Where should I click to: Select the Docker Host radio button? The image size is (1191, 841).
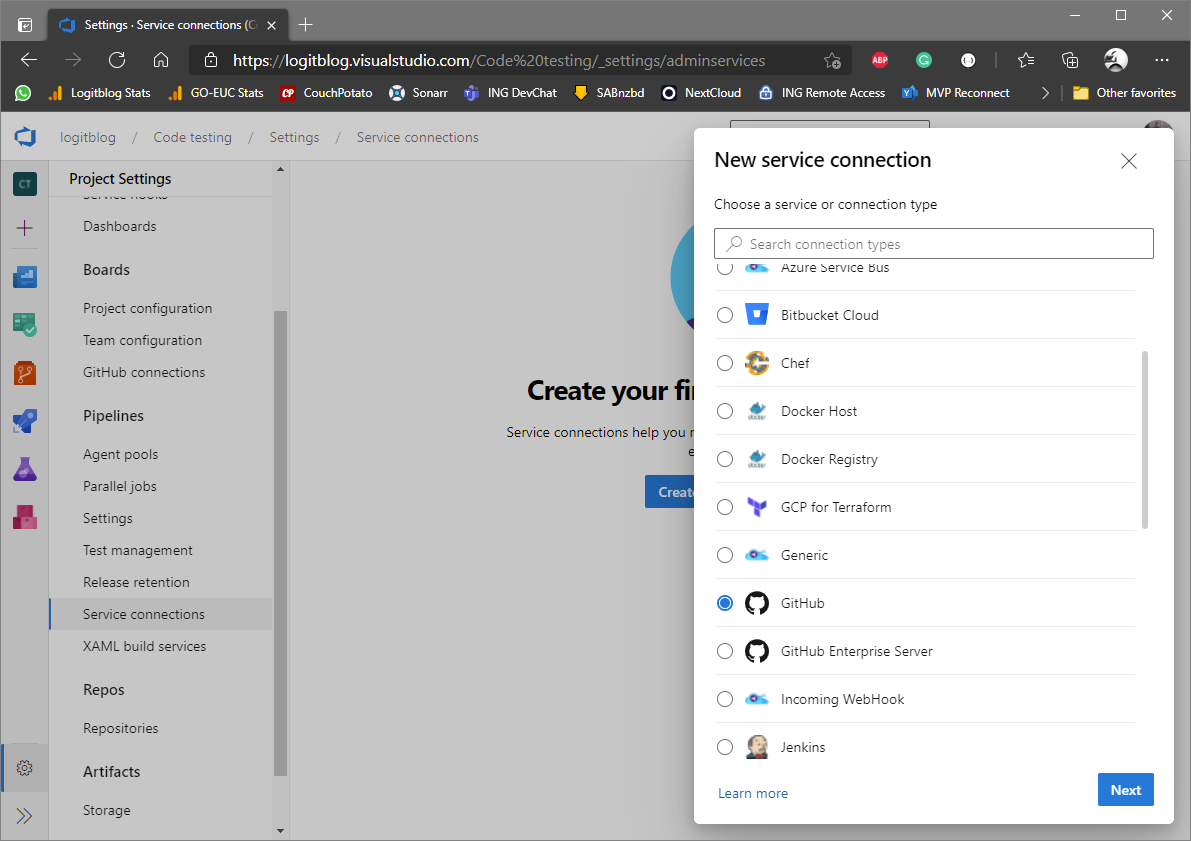click(725, 411)
